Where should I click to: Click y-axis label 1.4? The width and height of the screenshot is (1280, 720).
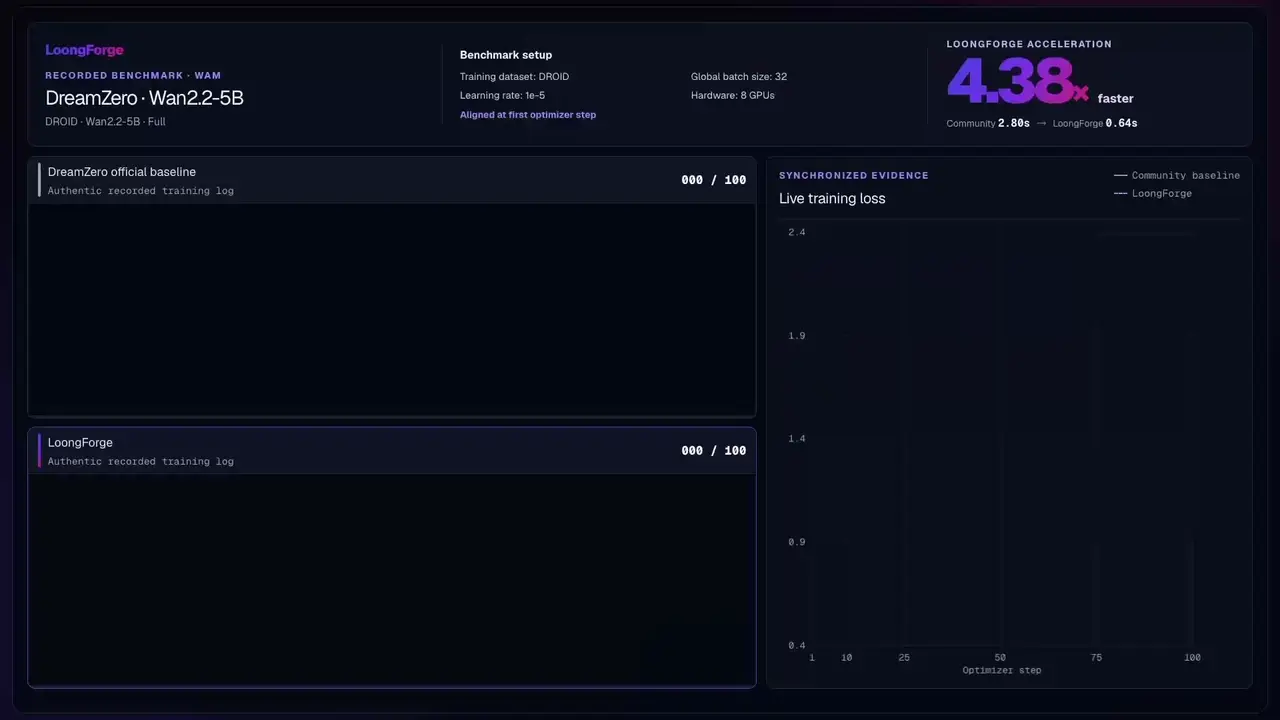tap(796, 439)
